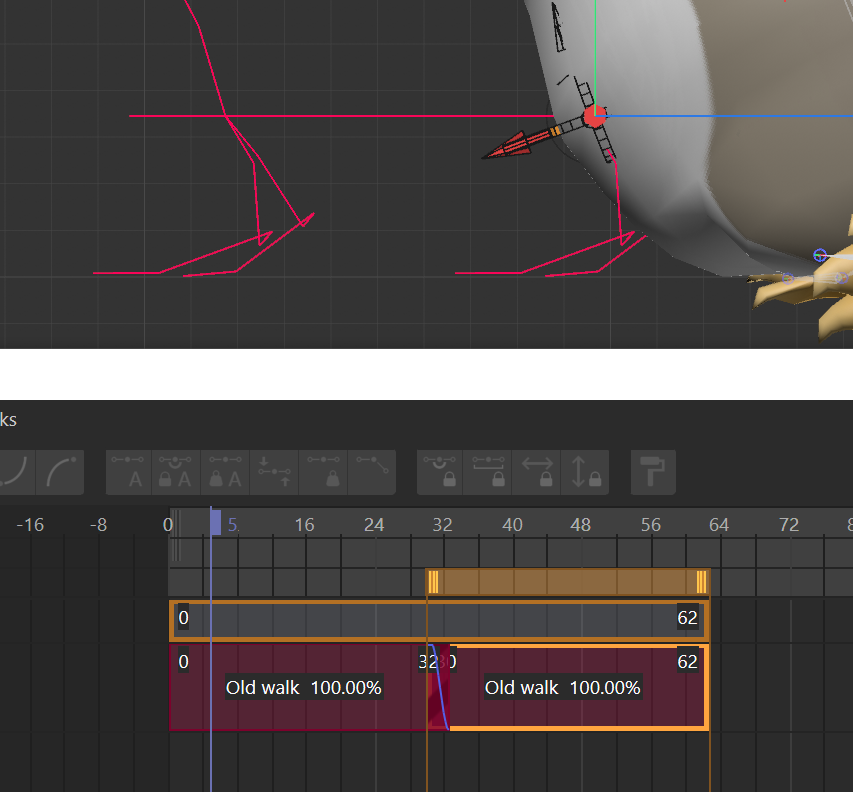Image resolution: width=853 pixels, height=792 pixels.
Task: Click the weight and A tangent icon
Action: [x=225, y=472]
